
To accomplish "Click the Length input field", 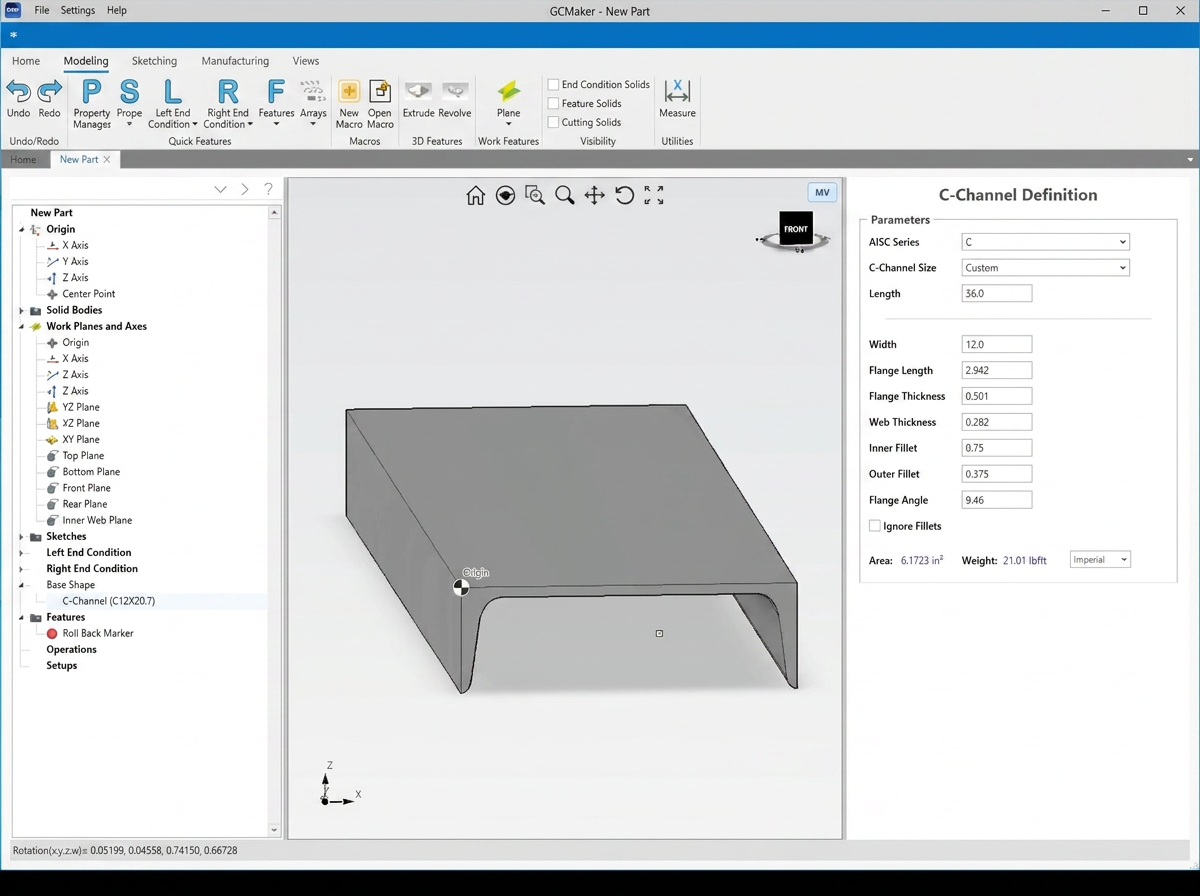I will coord(997,294).
